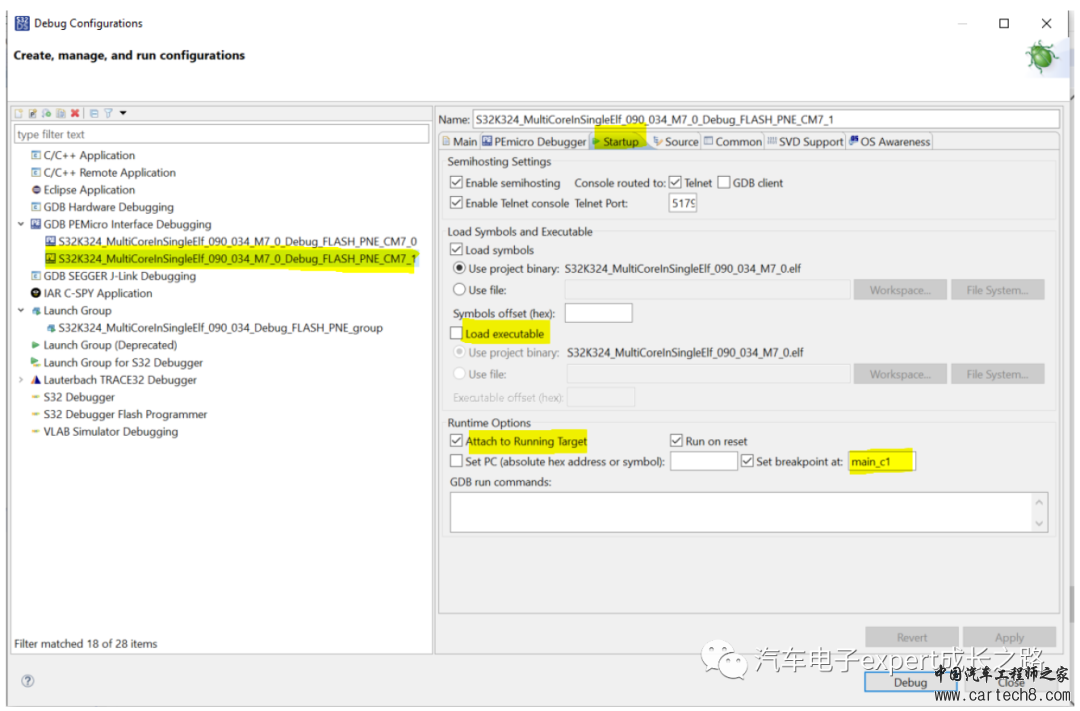The height and width of the screenshot is (711, 1080).
Task: Click the Debug button
Action: point(911,682)
